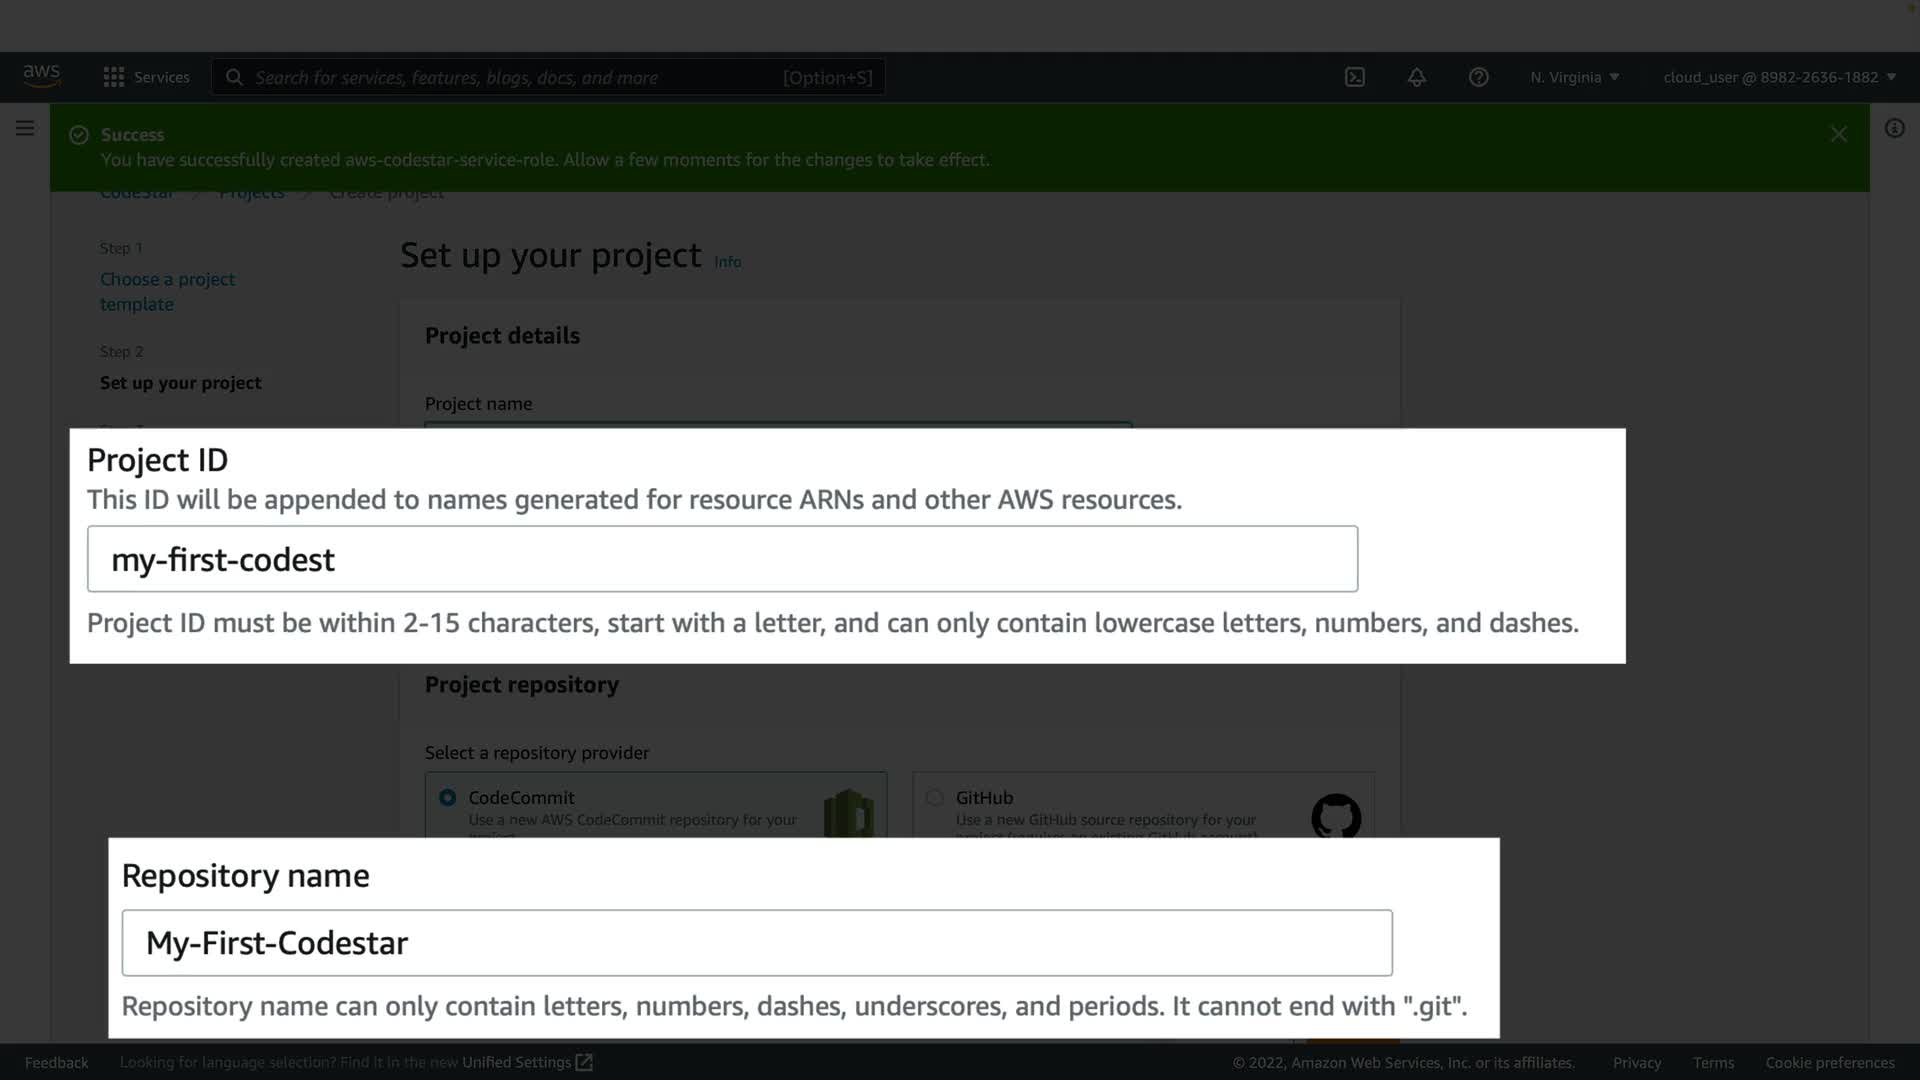Open Cookie preferences in footer
This screenshot has height=1080, width=1920.
tap(1829, 1062)
